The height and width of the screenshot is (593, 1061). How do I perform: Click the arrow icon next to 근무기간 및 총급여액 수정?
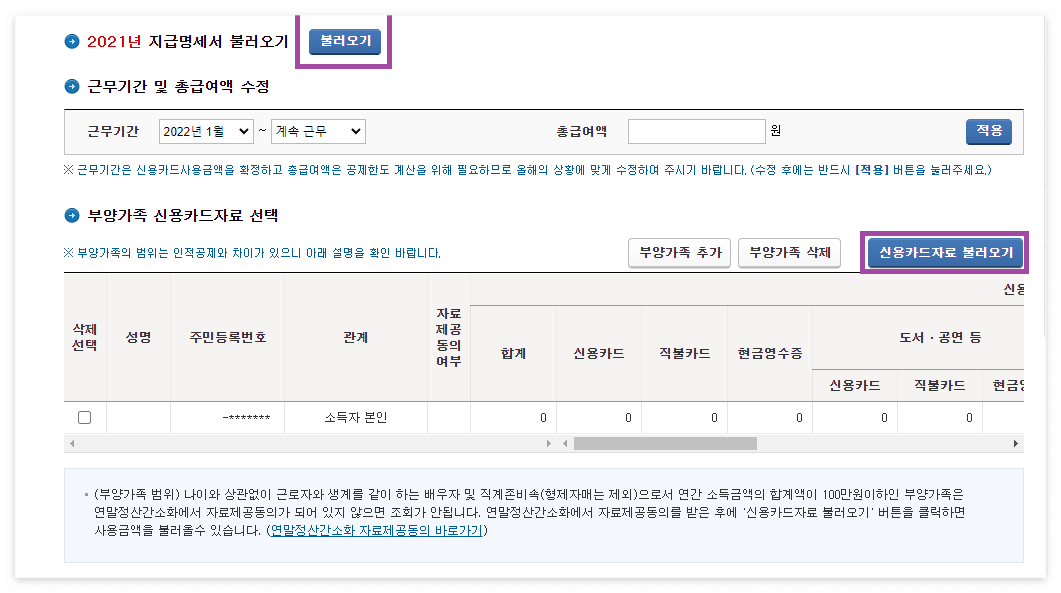[70, 87]
